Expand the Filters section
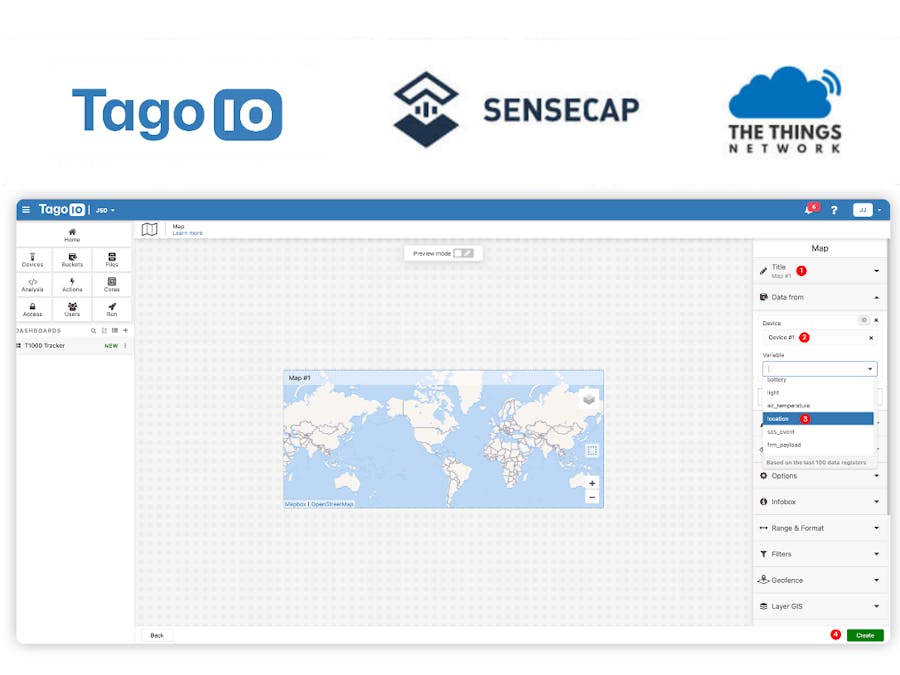The height and width of the screenshot is (675, 900). tap(820, 554)
